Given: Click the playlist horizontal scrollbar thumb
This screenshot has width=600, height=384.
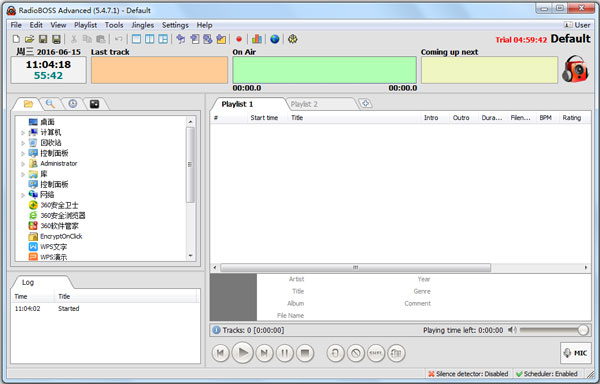Looking at the screenshot, I should (355, 267).
